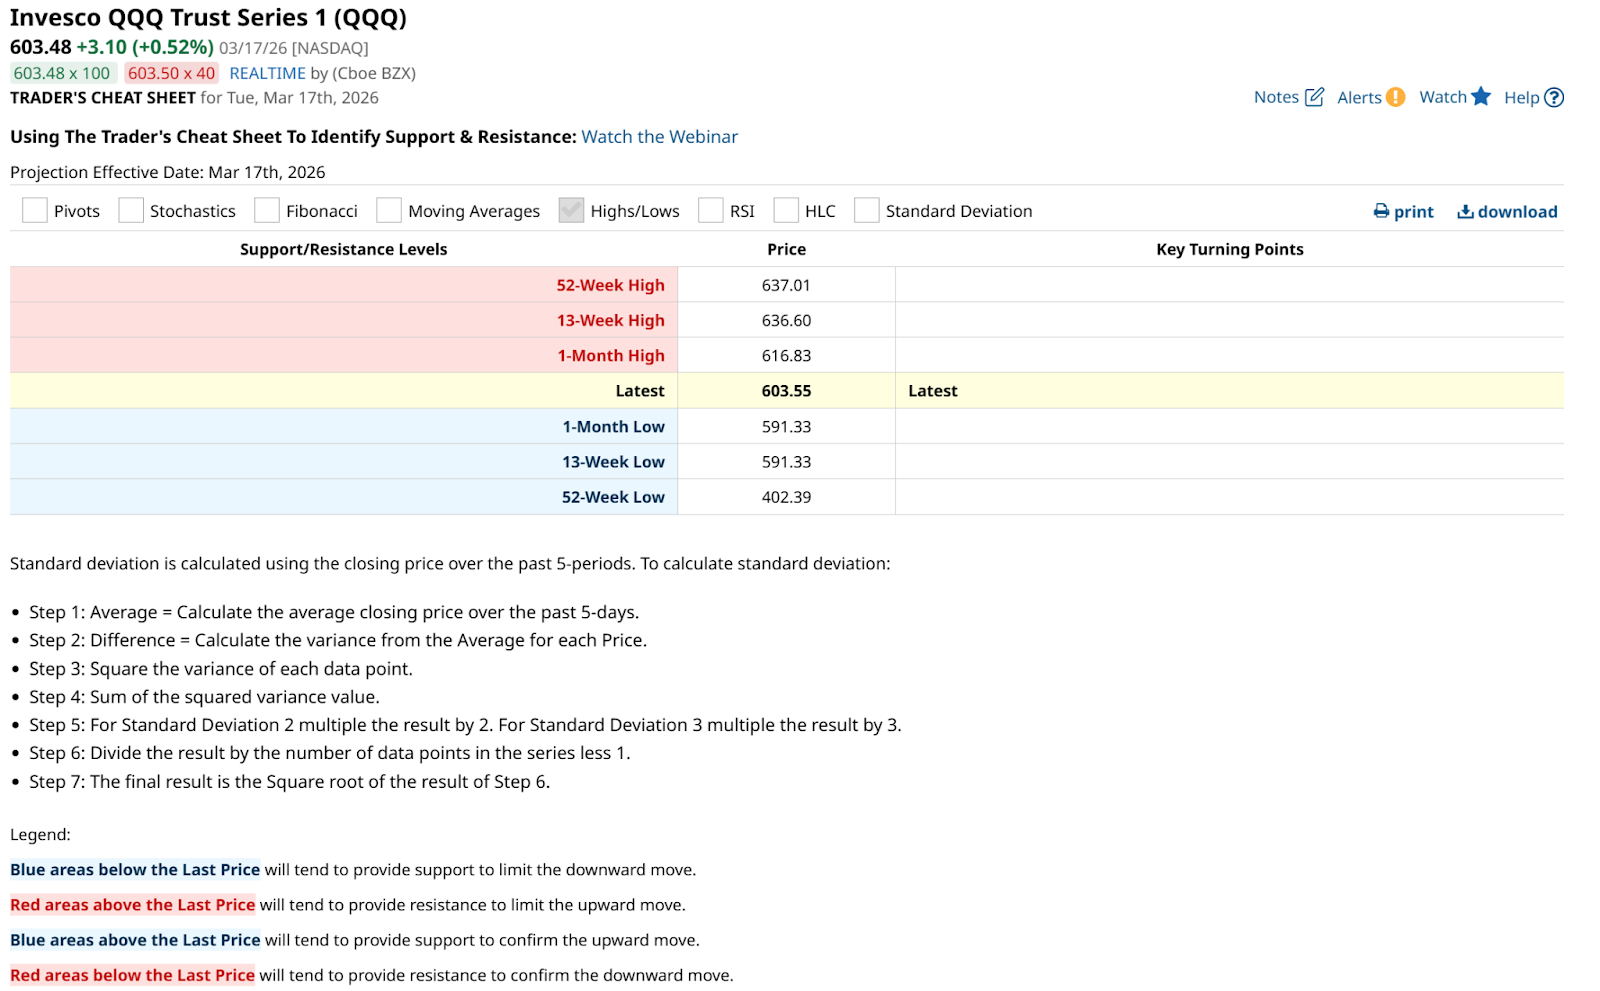
Task: Click the Help question mark icon
Action: [1553, 97]
